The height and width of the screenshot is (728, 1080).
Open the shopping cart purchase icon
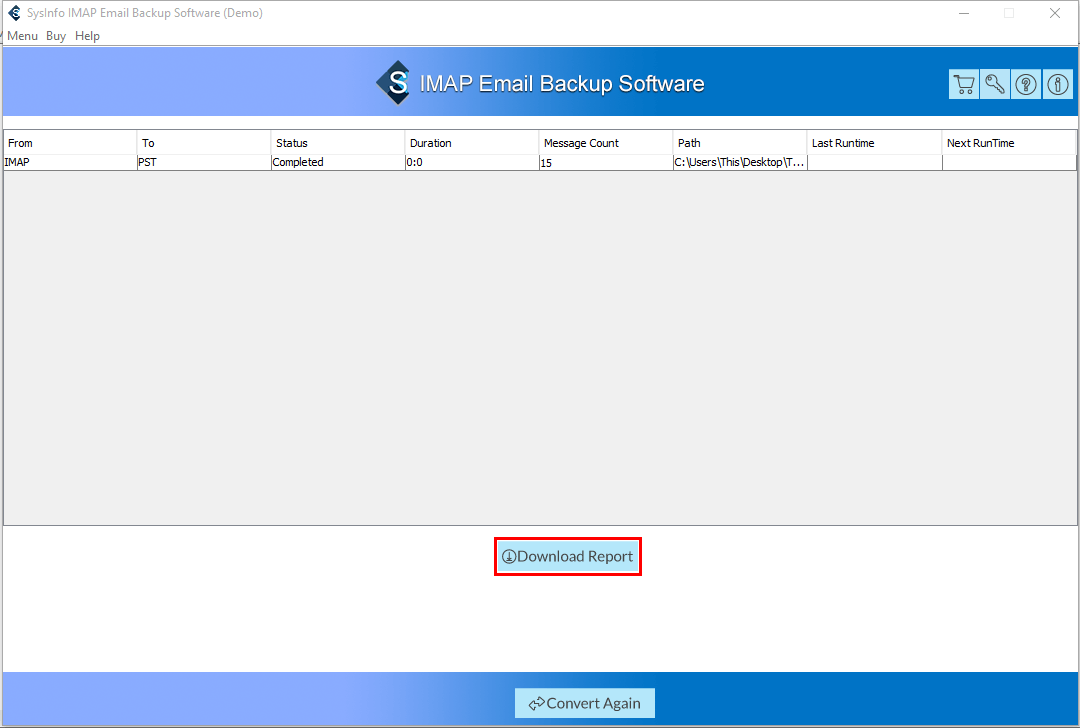click(963, 84)
